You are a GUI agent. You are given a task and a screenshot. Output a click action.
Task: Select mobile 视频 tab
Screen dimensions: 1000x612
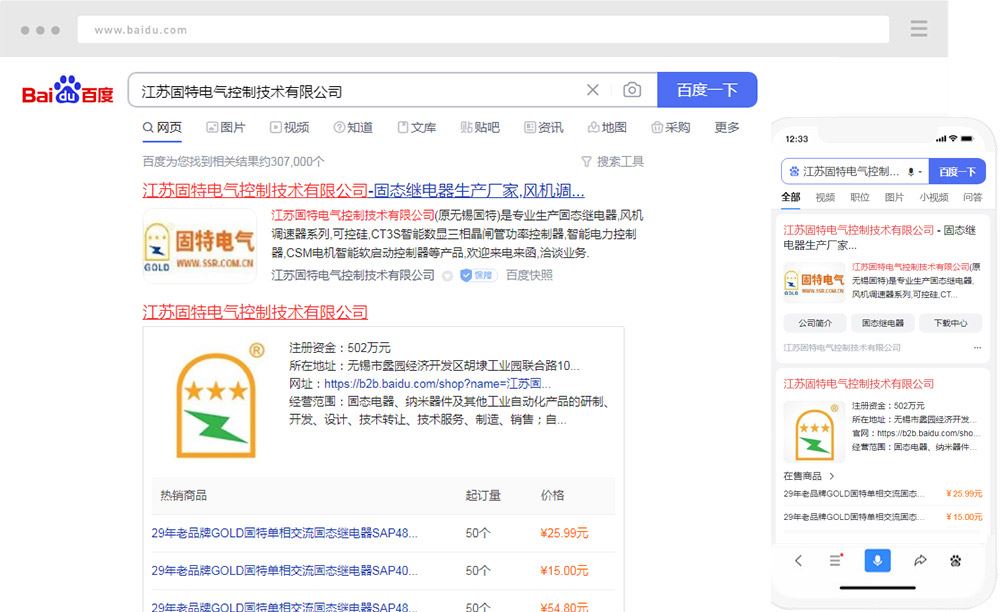coord(825,197)
